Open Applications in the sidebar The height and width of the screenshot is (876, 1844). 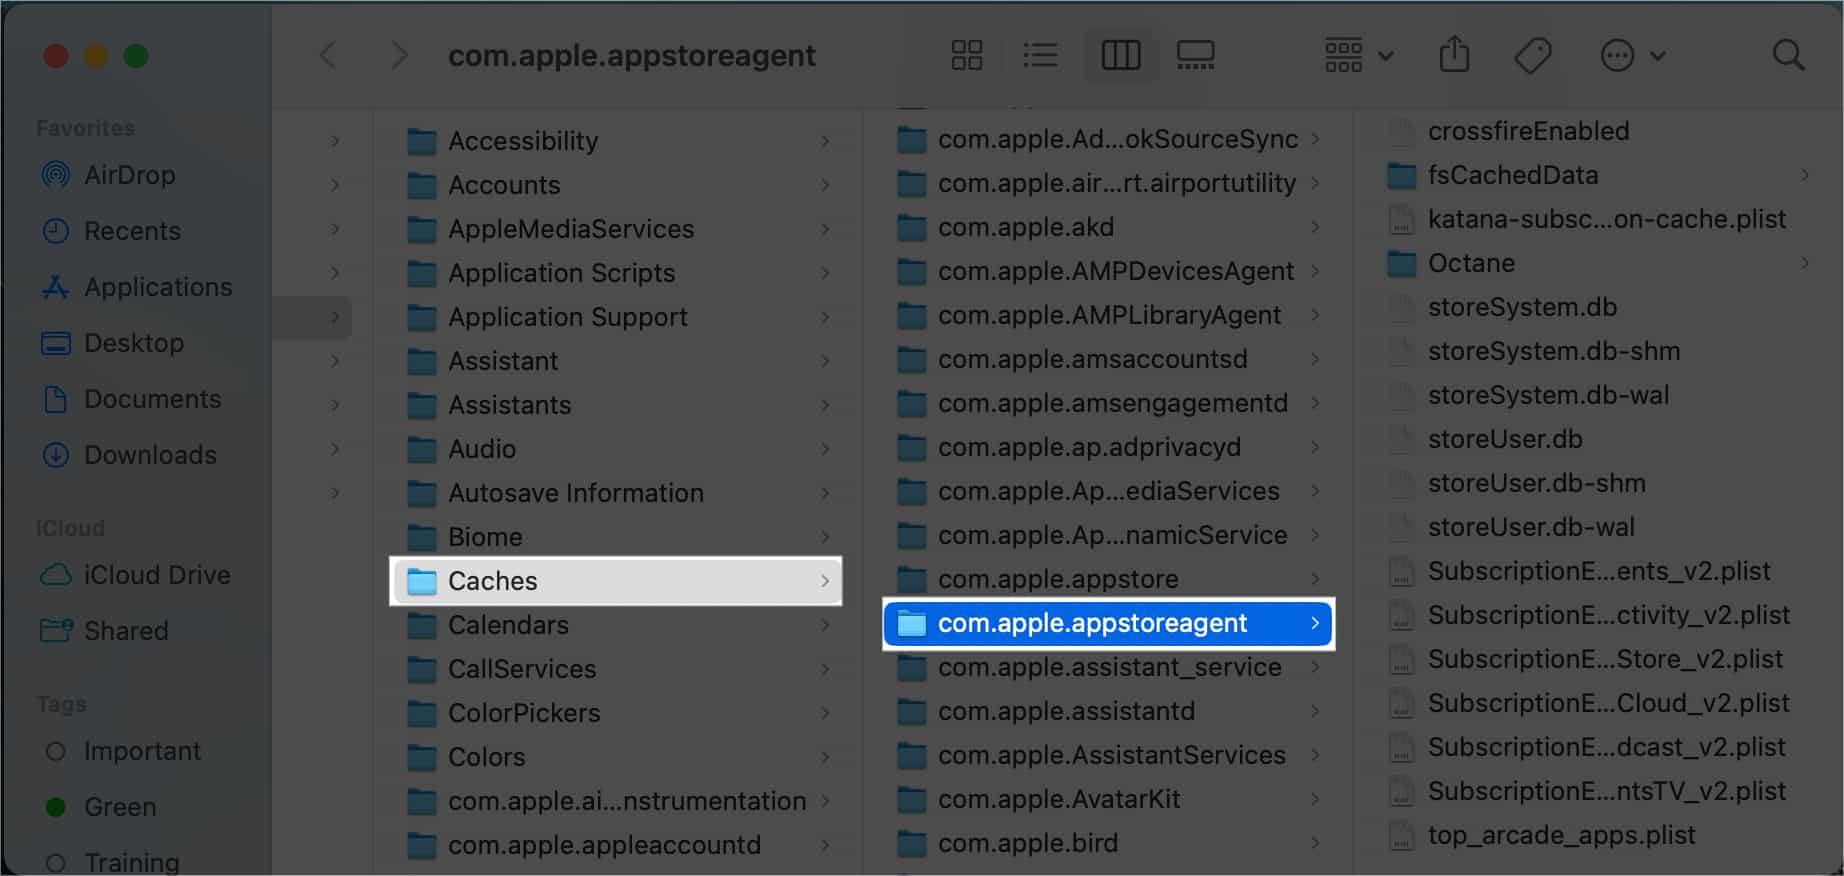click(136, 287)
